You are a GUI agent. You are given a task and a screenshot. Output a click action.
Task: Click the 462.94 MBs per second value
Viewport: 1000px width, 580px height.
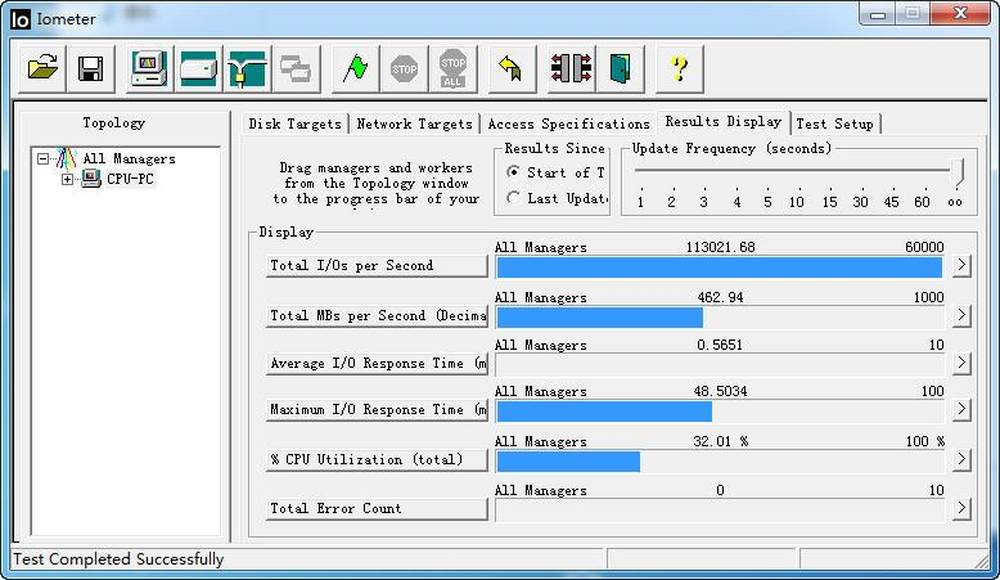pos(720,297)
